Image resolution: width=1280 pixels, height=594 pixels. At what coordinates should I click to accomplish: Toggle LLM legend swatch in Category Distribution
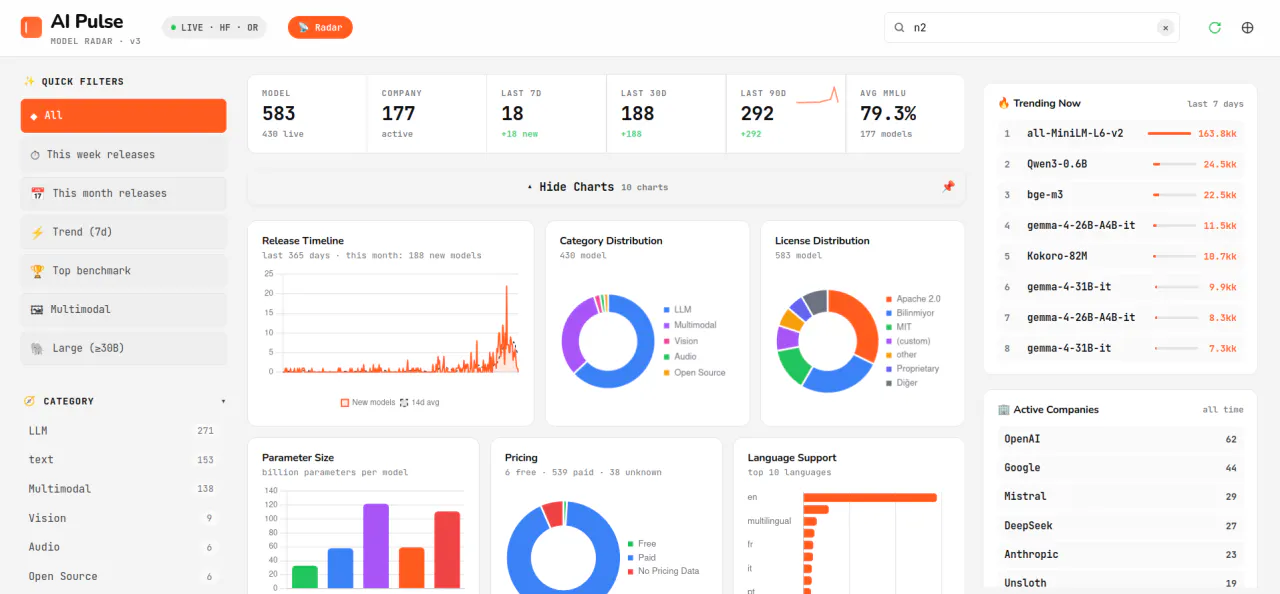pyautogui.click(x=666, y=310)
